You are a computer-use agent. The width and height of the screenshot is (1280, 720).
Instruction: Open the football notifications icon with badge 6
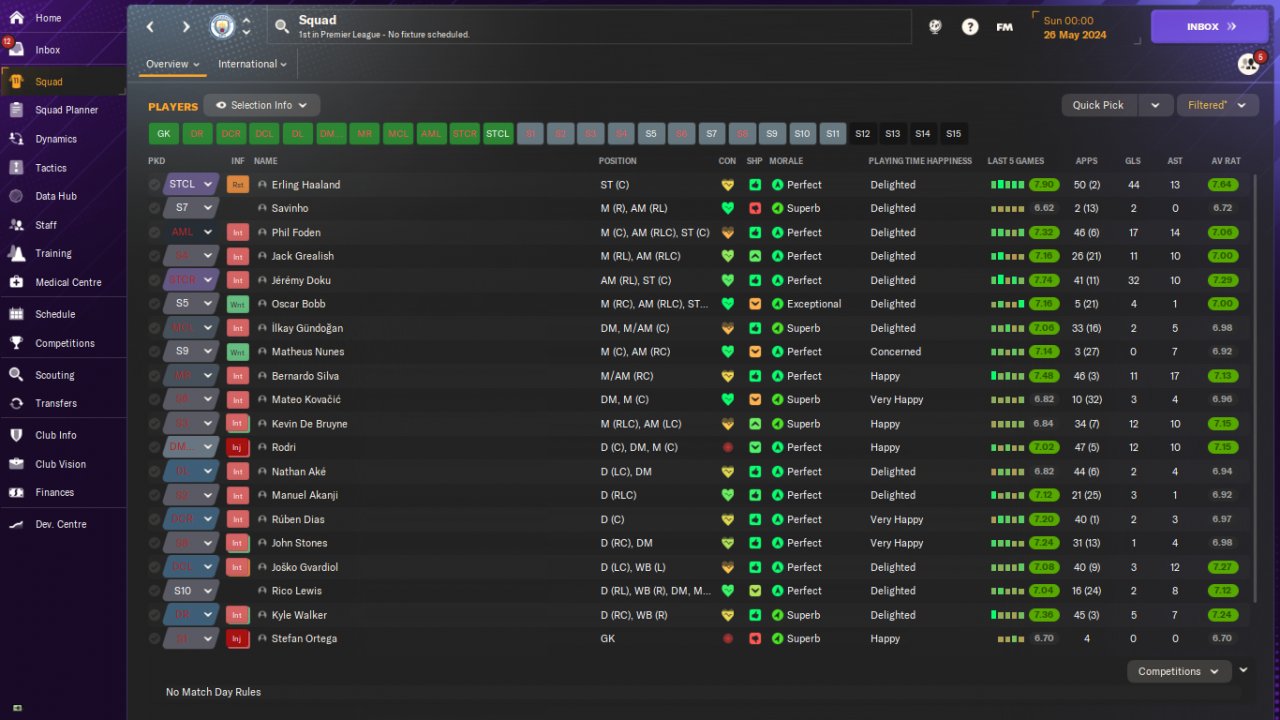click(x=1249, y=64)
